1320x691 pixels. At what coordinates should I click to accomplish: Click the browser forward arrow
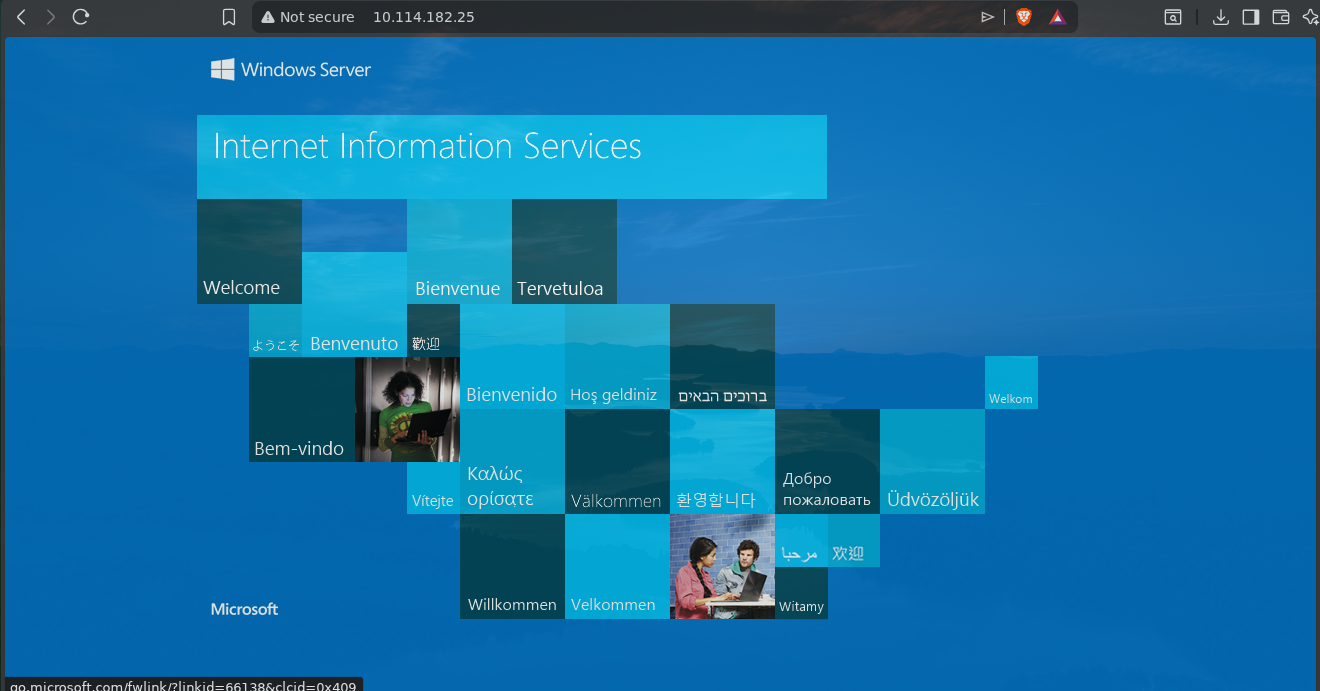click(51, 17)
